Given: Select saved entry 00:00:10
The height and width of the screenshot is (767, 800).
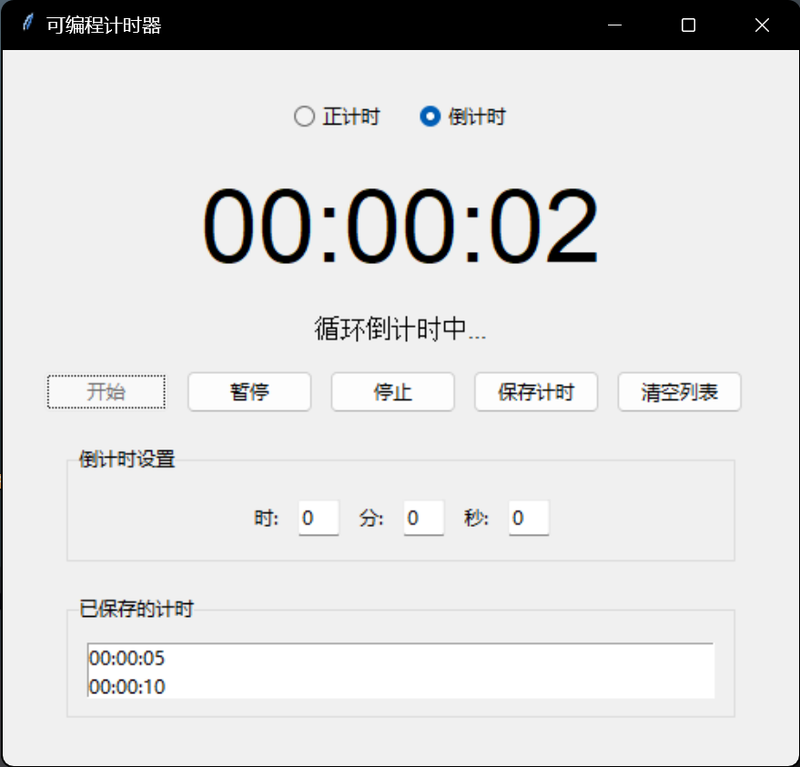Looking at the screenshot, I should (x=401, y=687).
